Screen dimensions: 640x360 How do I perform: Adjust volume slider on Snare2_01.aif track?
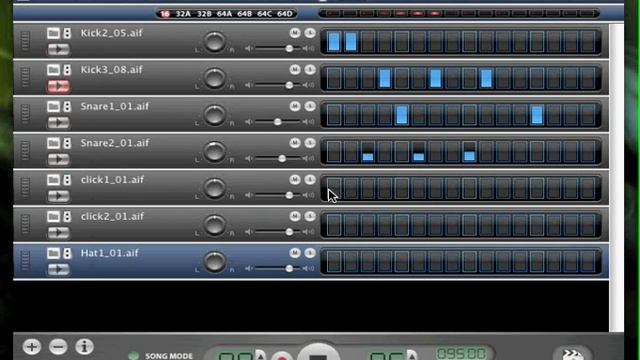(x=282, y=159)
